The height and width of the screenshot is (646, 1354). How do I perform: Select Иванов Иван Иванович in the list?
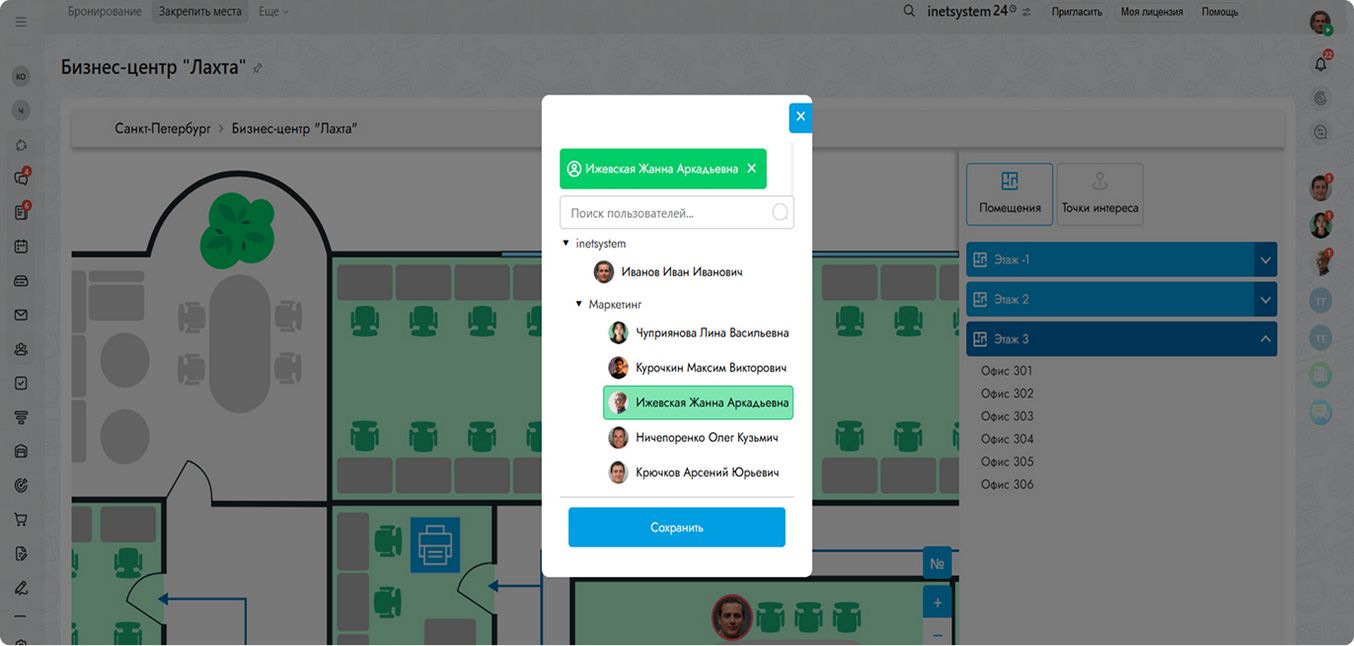click(x=668, y=272)
